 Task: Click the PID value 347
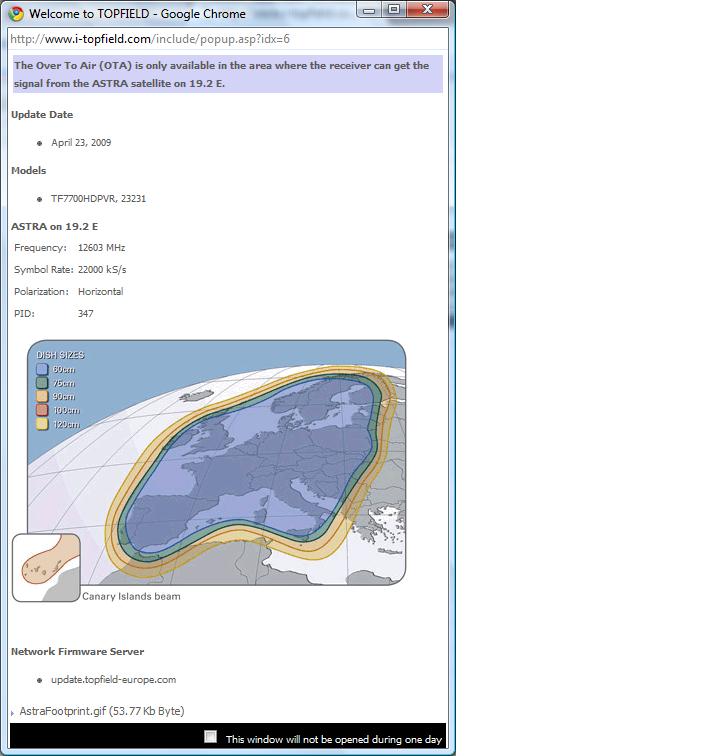[85, 314]
